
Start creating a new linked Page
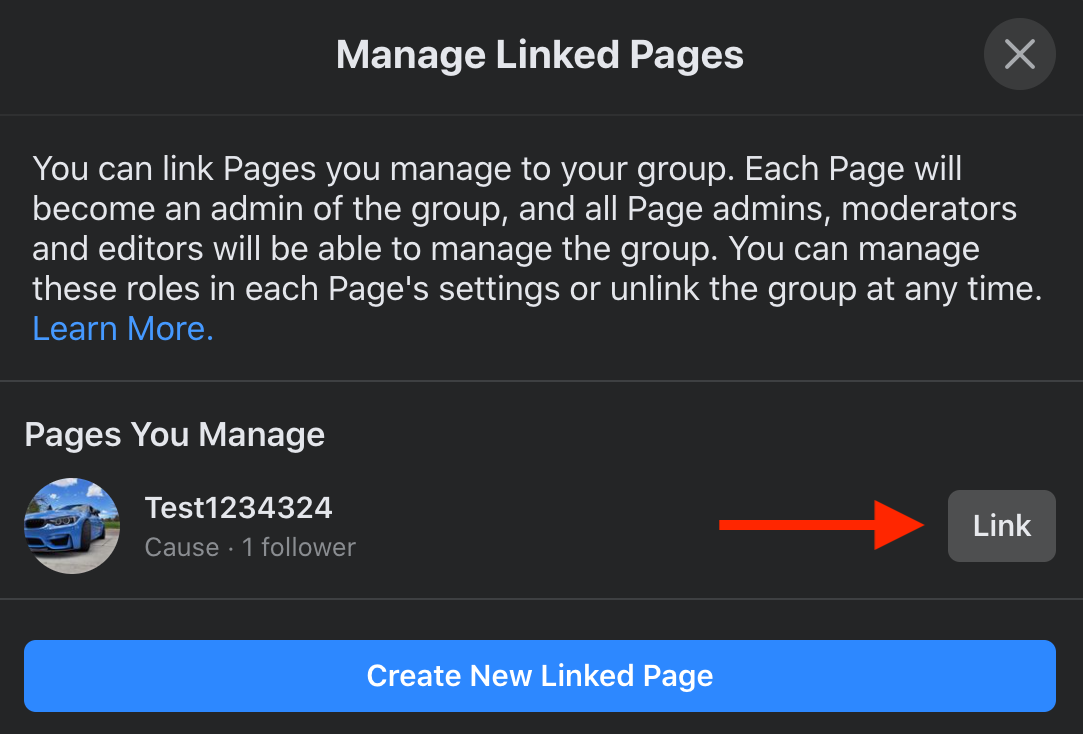(540, 676)
